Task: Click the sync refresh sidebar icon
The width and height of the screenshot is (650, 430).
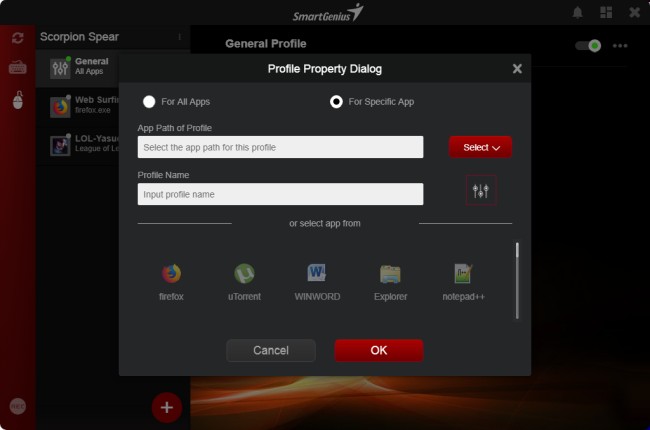Action: click(18, 38)
